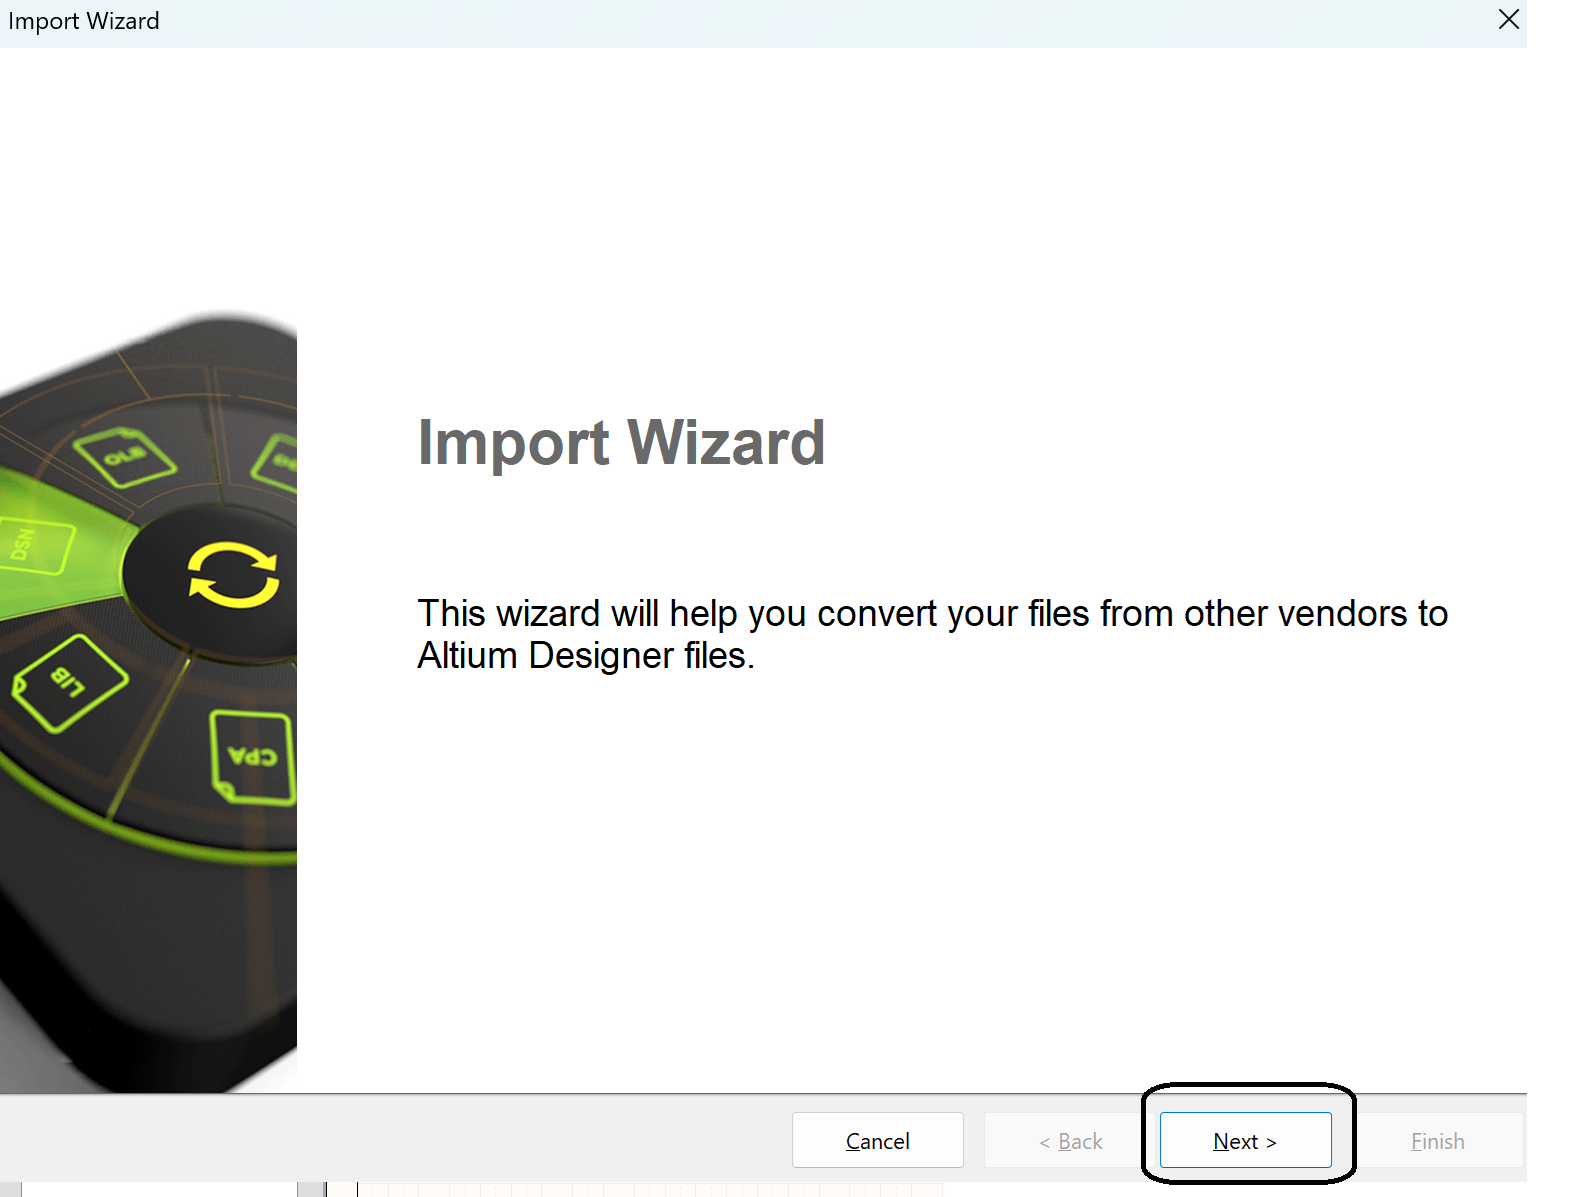Click the 'Altium Designer files' text line
The image size is (1580, 1197).
coord(585,656)
